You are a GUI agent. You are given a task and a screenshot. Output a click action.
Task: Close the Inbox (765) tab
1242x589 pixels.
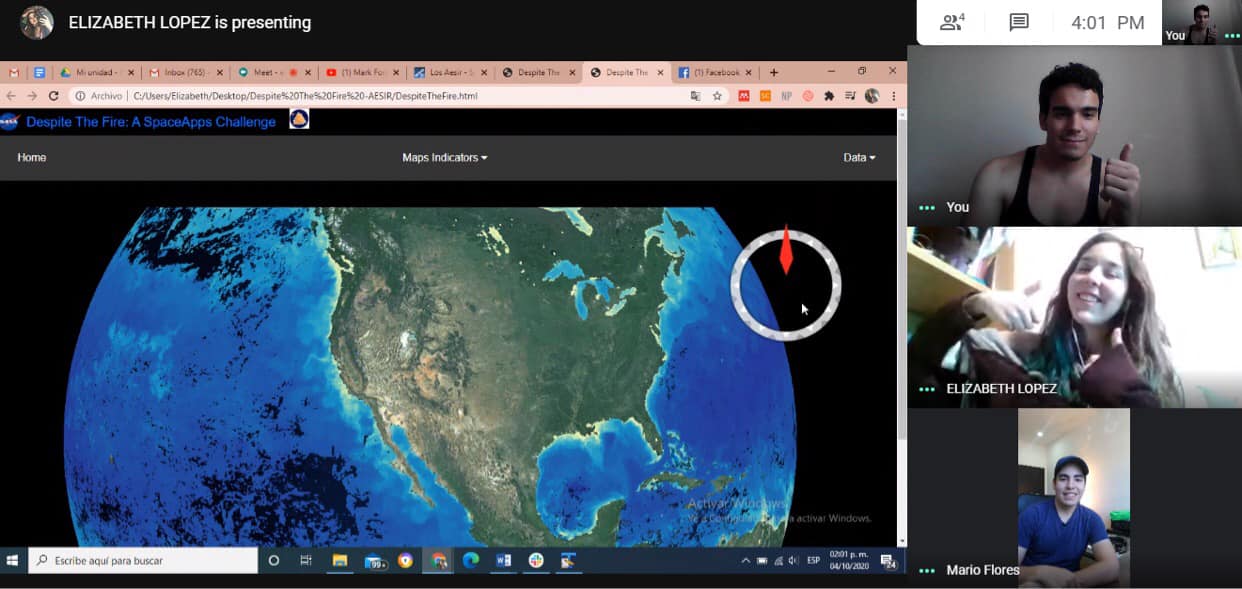[218, 73]
